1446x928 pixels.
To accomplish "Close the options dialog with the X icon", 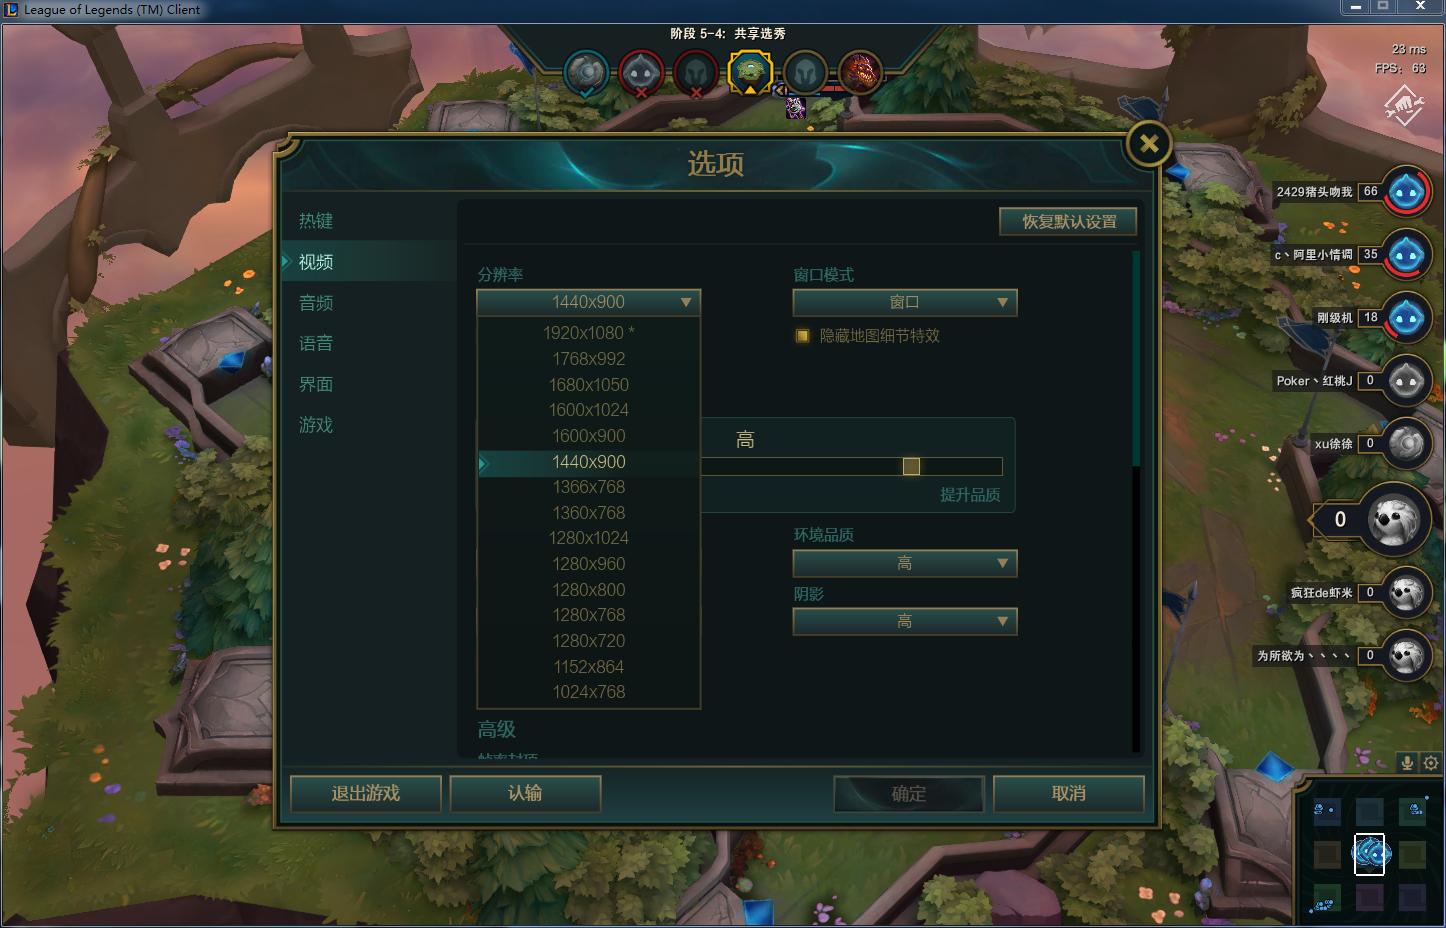I will pyautogui.click(x=1149, y=144).
